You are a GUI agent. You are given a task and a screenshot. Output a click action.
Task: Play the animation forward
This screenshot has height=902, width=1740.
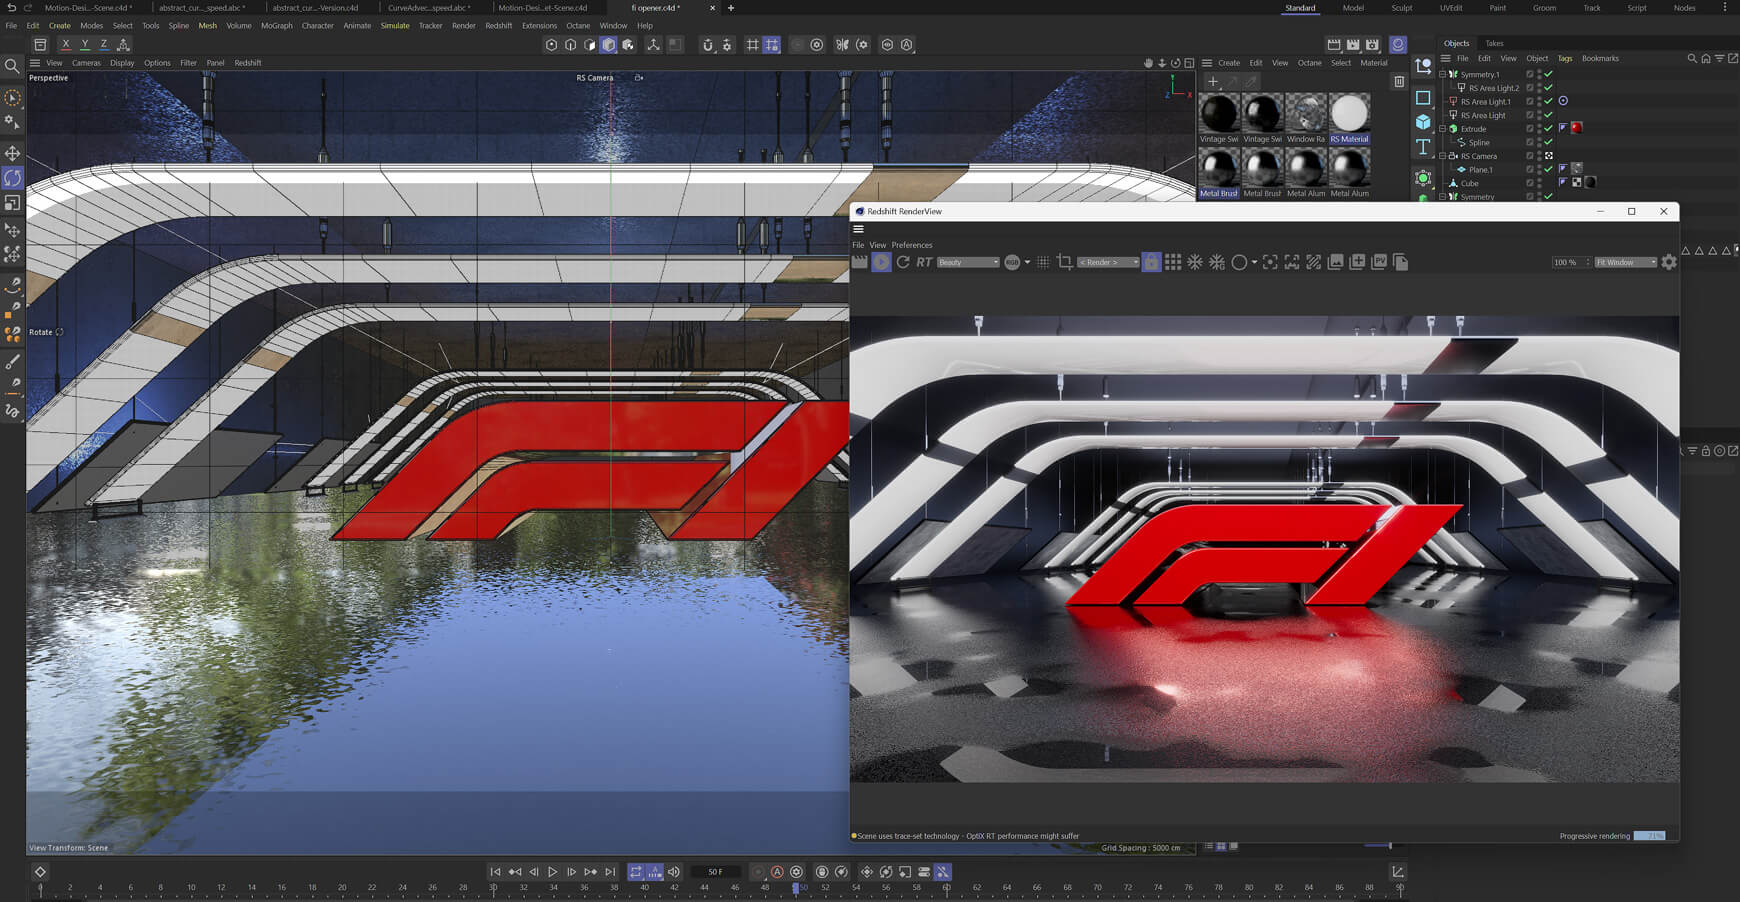point(552,872)
